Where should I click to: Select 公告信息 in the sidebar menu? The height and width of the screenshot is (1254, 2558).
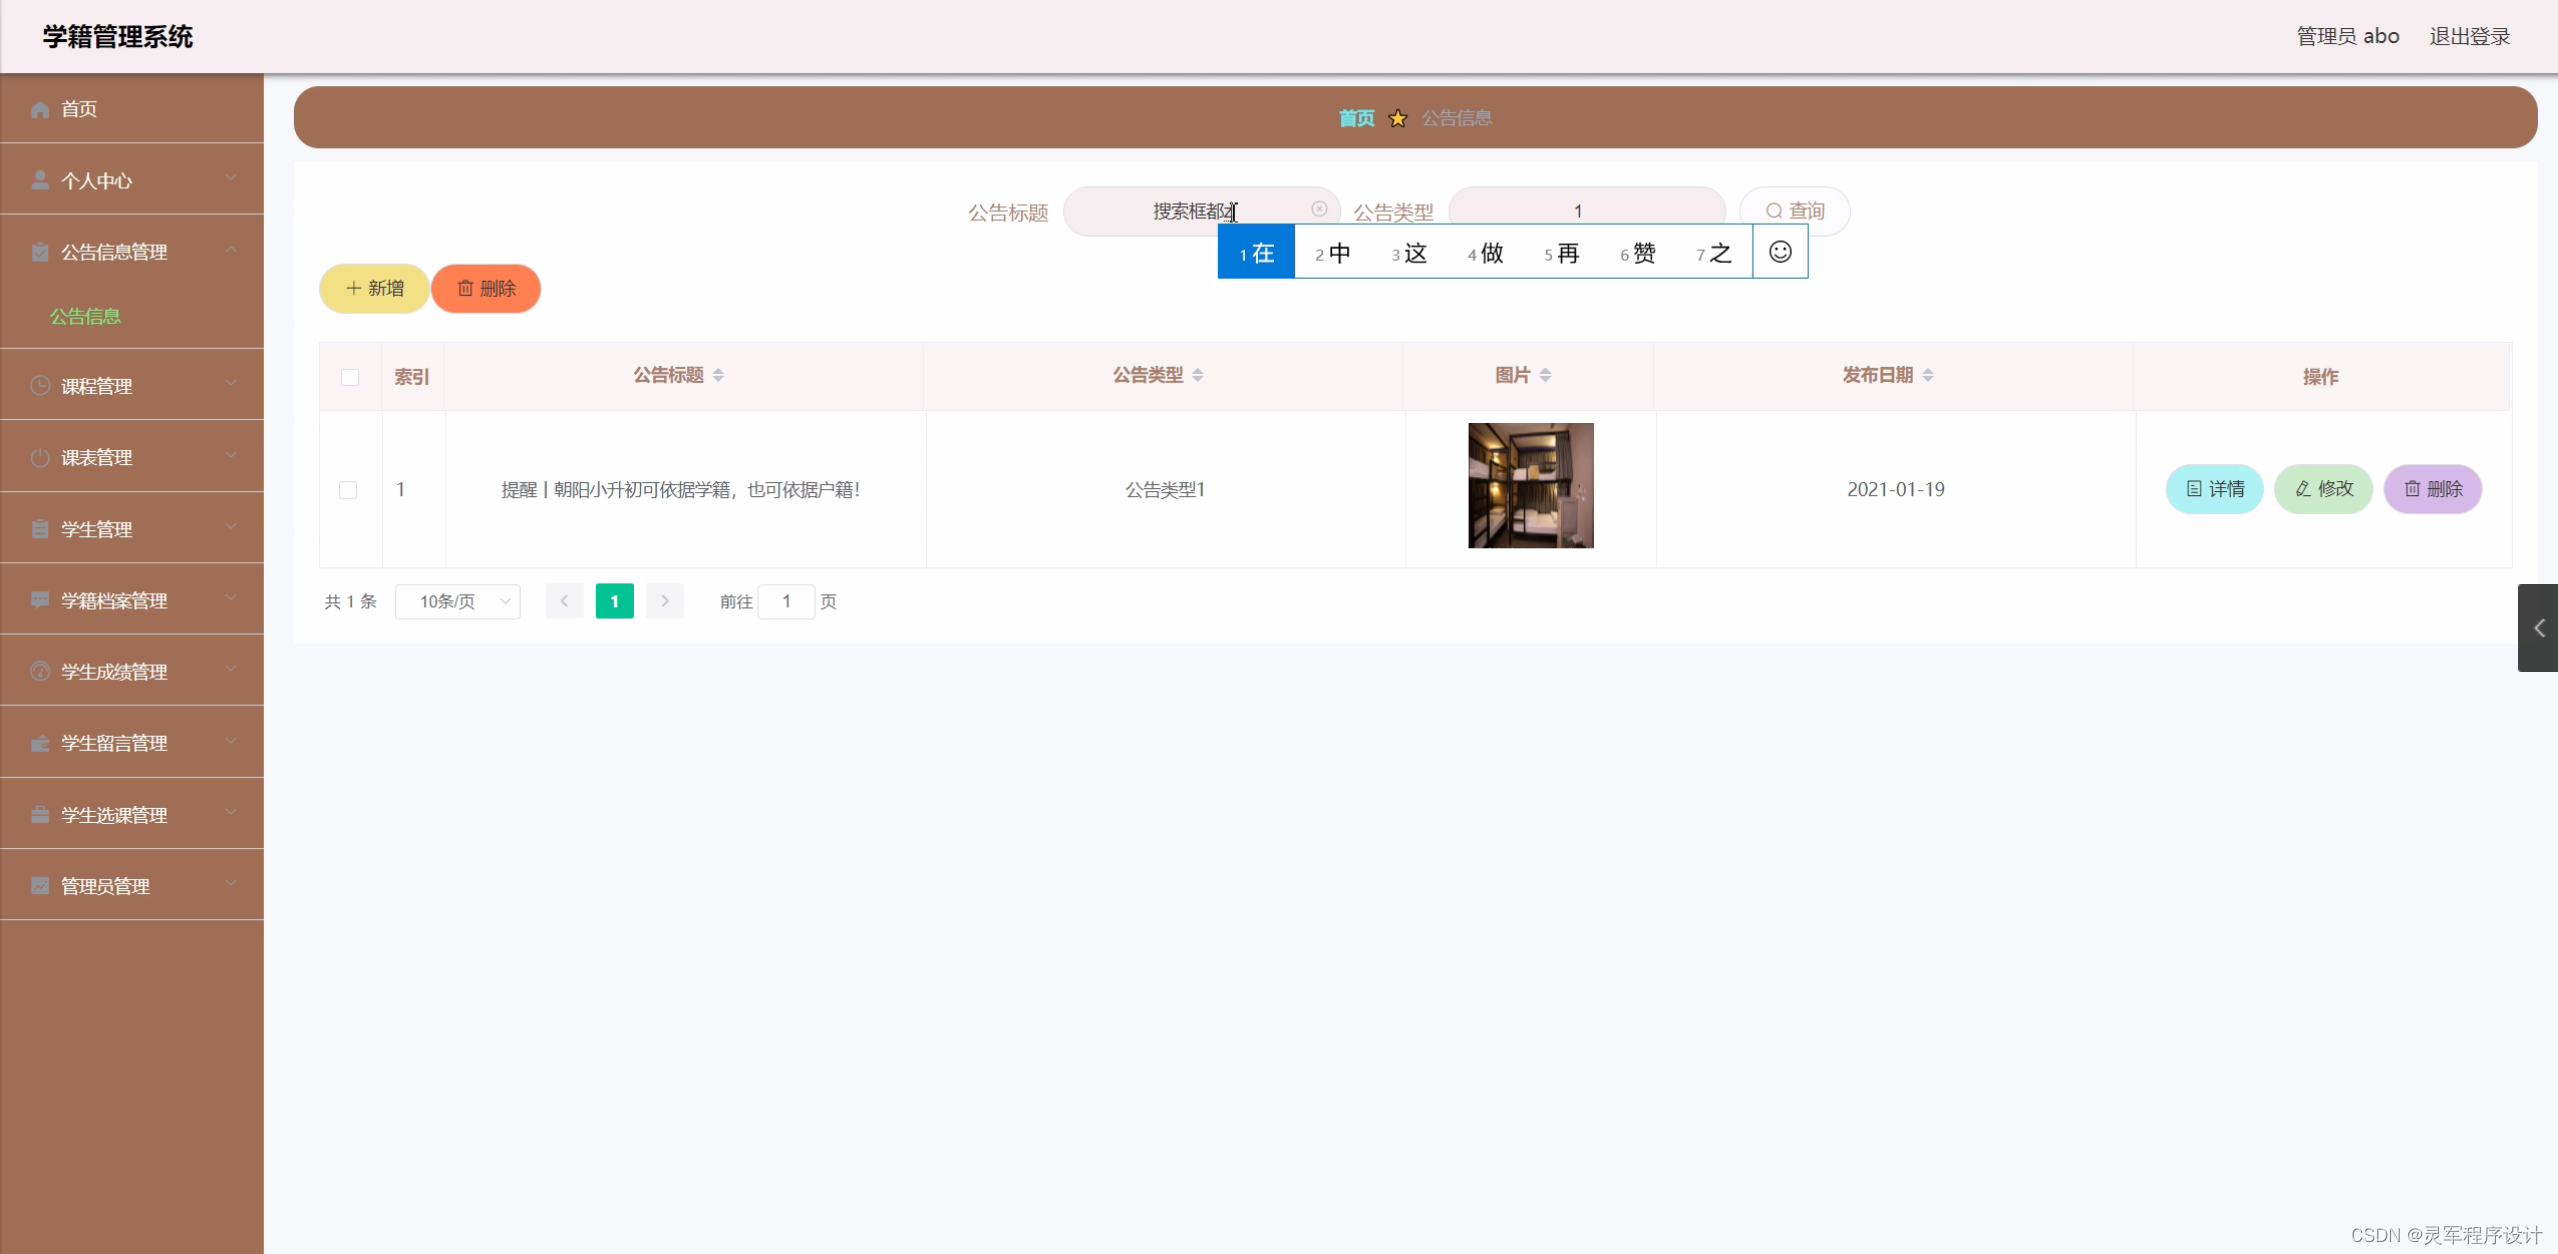coord(86,316)
